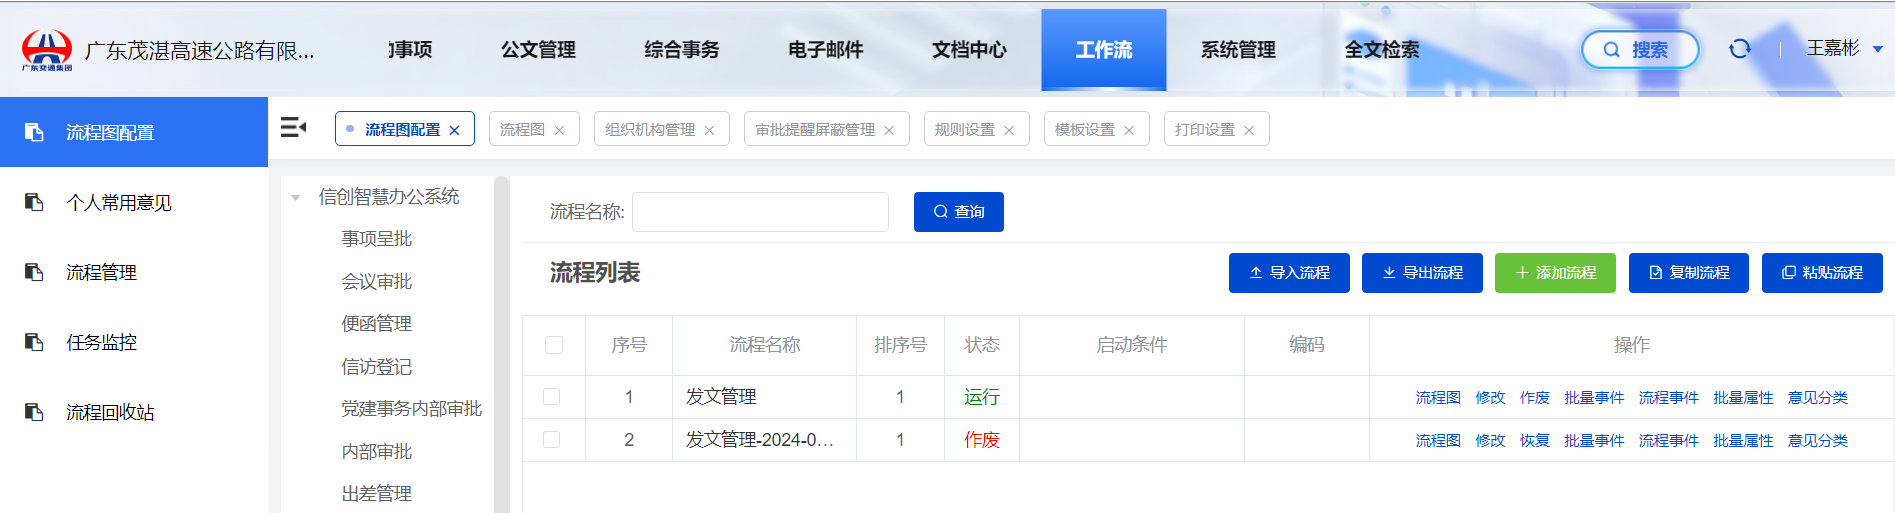Click the 导入流程 button
Image resolution: width=1895 pixels, height=513 pixels.
[x=1289, y=273]
